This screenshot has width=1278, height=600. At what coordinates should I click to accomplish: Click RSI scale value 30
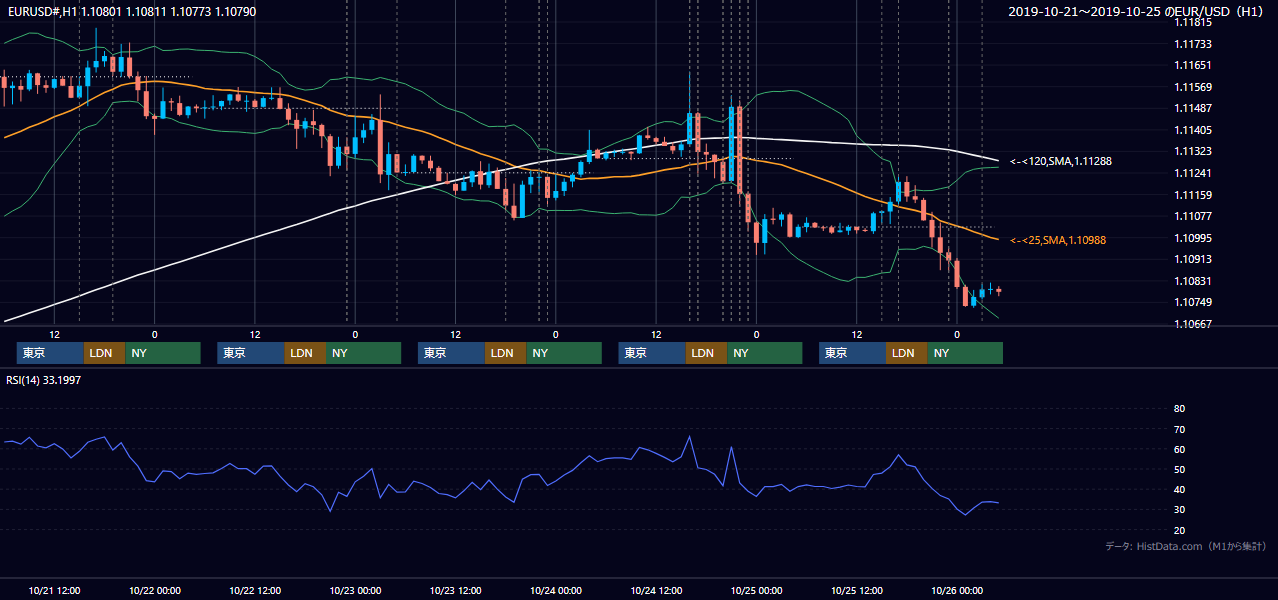click(1179, 510)
